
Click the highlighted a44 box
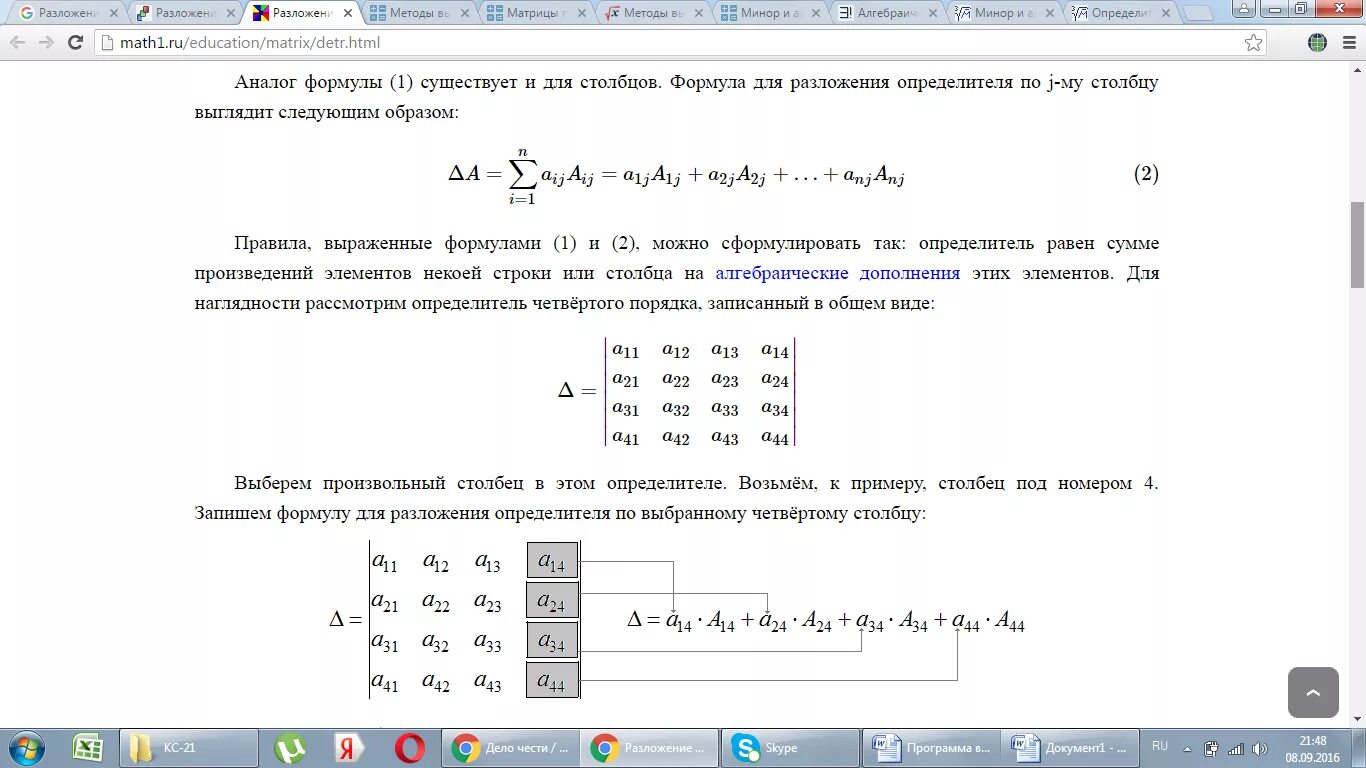pyautogui.click(x=552, y=680)
